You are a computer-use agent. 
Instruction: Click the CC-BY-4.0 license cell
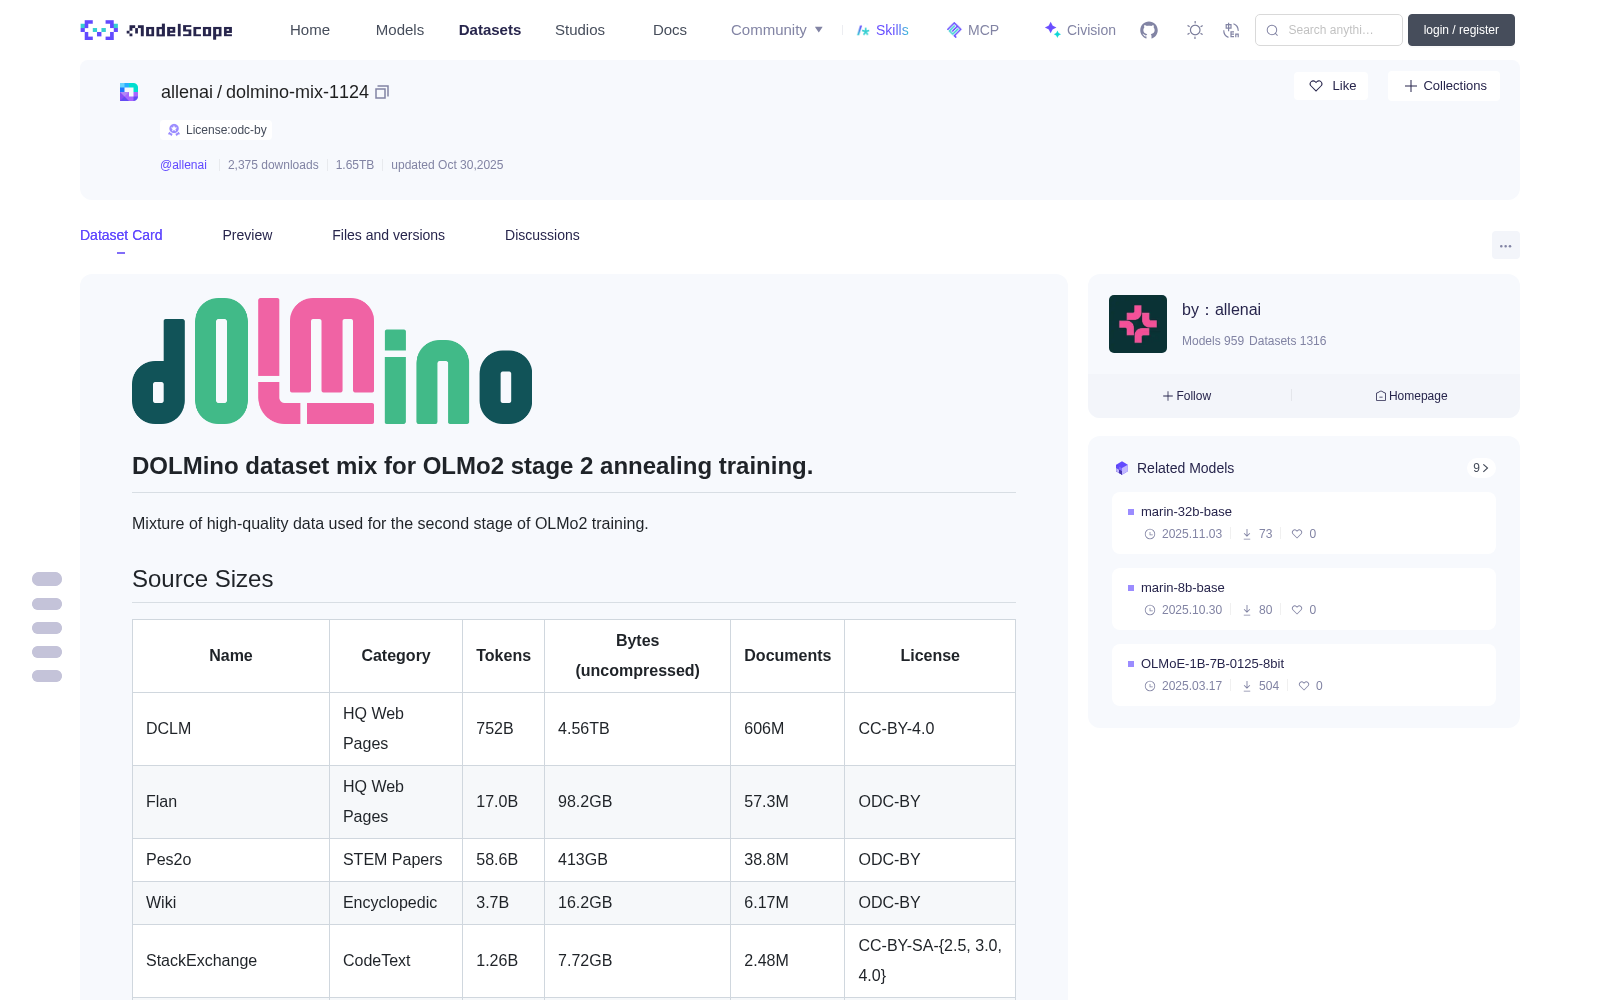pos(930,729)
